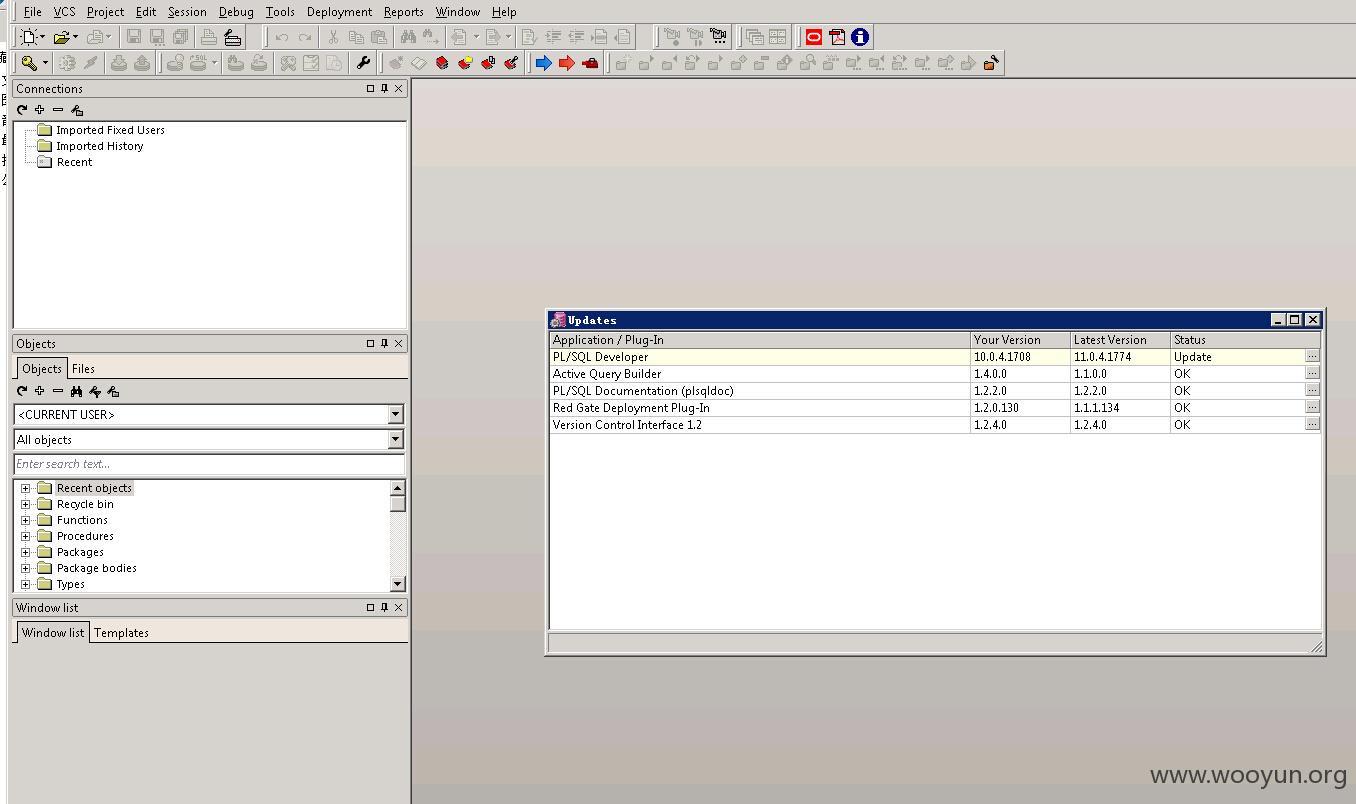Open the Tools menu
This screenshot has width=1356, height=804.
coord(280,12)
